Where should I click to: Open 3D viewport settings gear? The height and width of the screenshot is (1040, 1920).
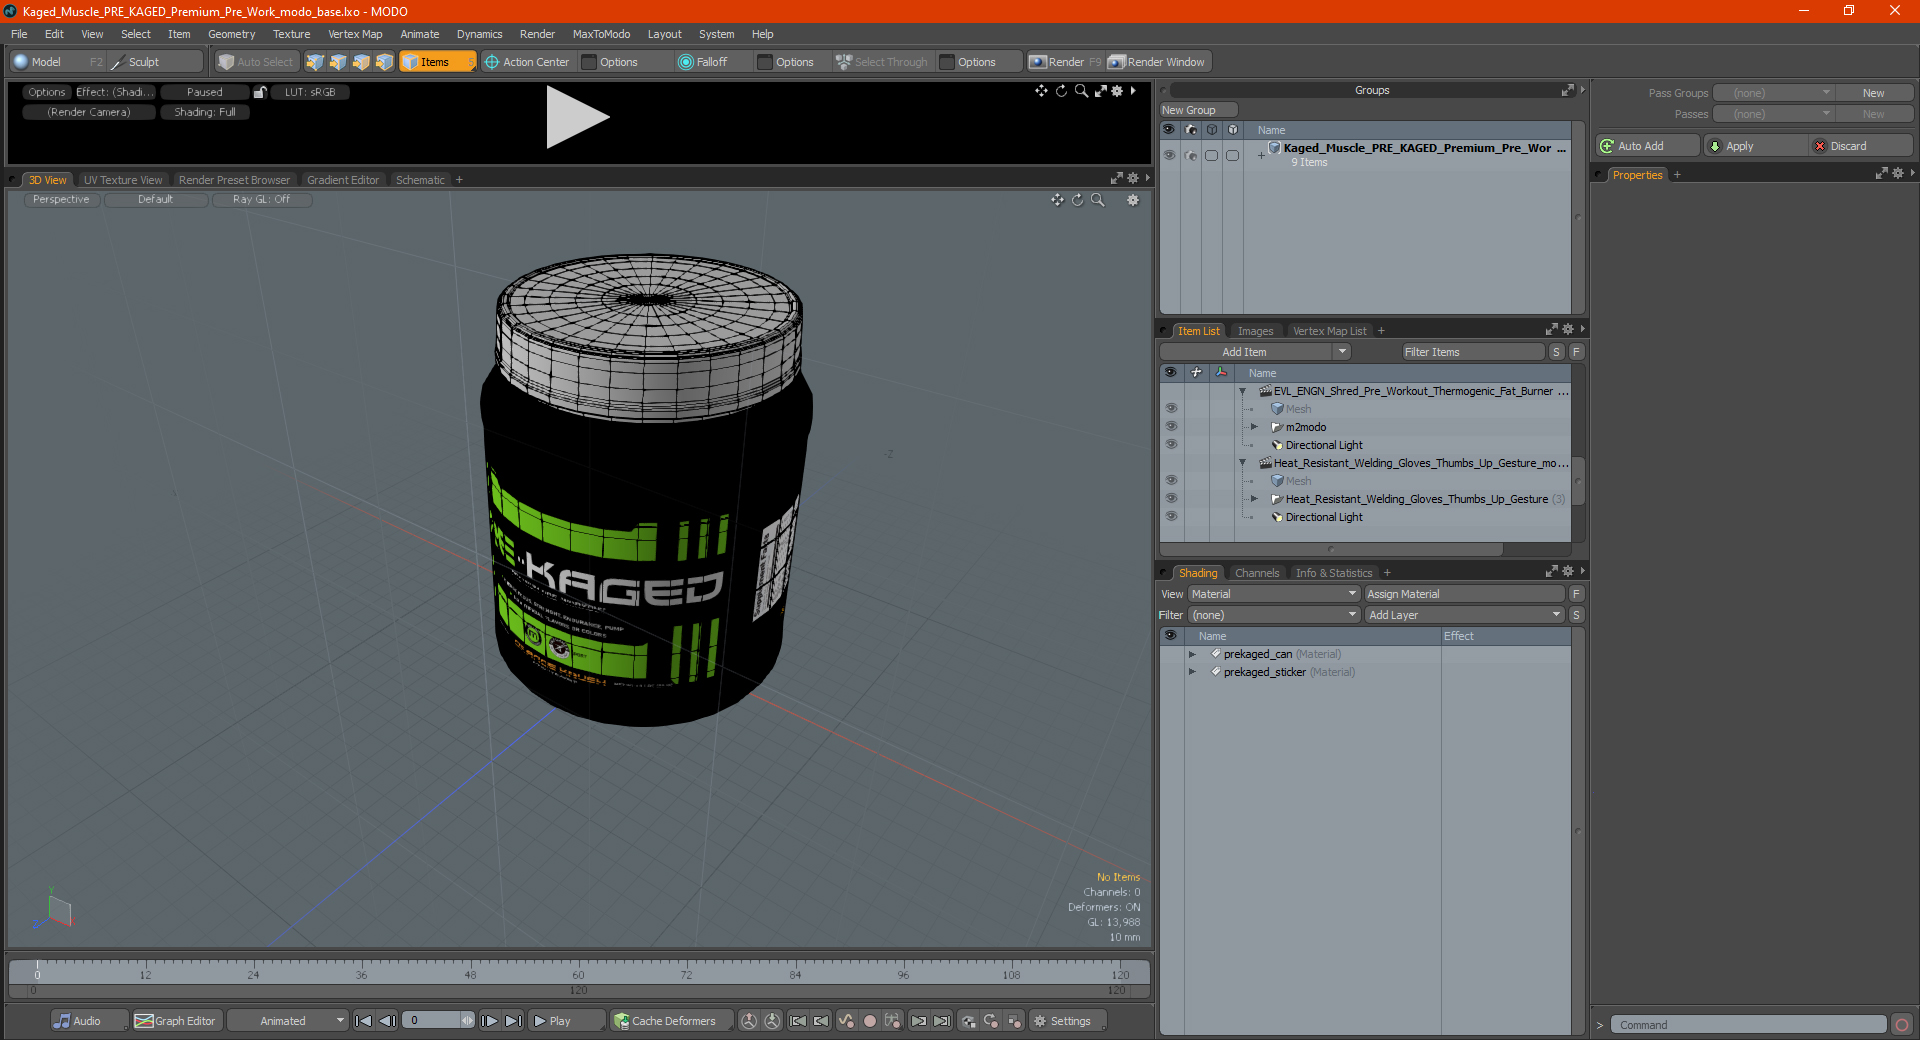[x=1133, y=200]
